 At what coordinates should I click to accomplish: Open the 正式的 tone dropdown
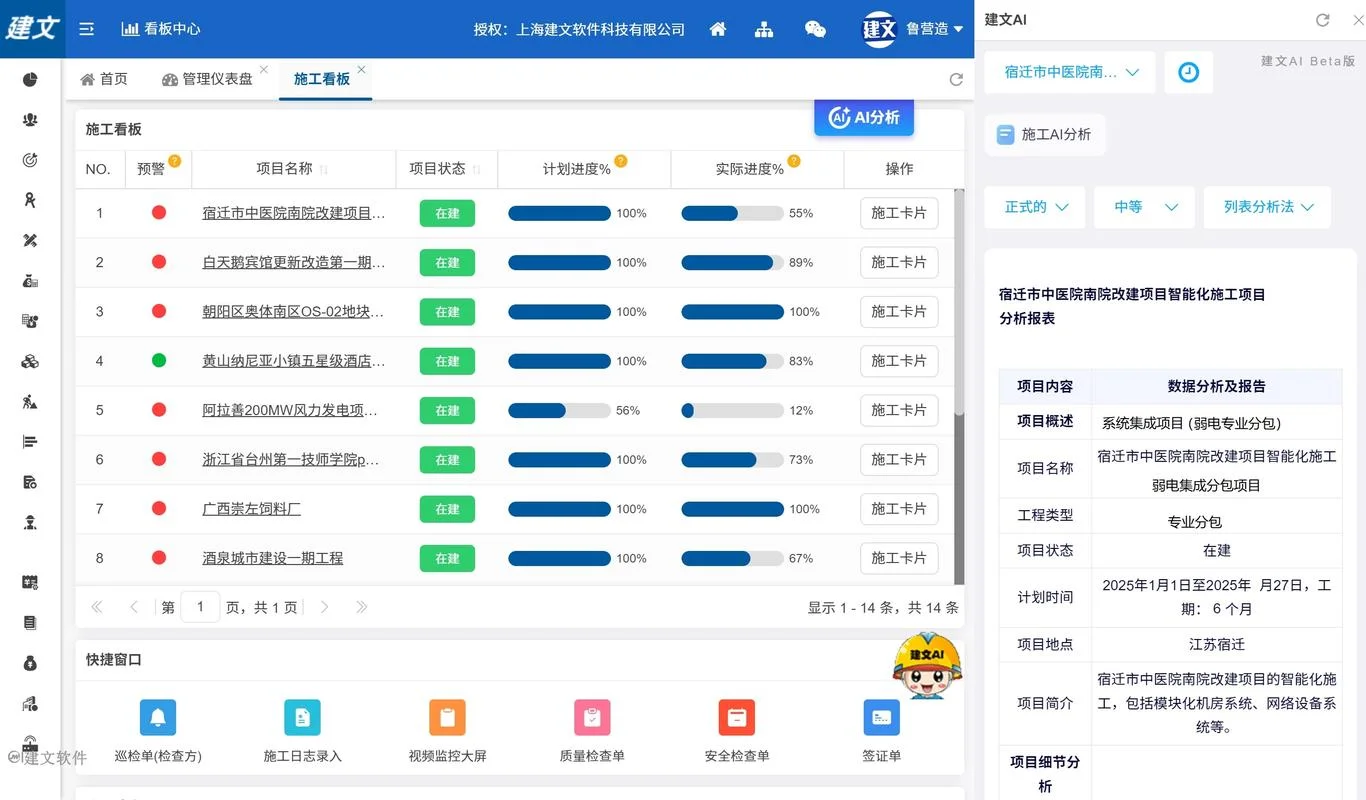pyautogui.click(x=1035, y=207)
